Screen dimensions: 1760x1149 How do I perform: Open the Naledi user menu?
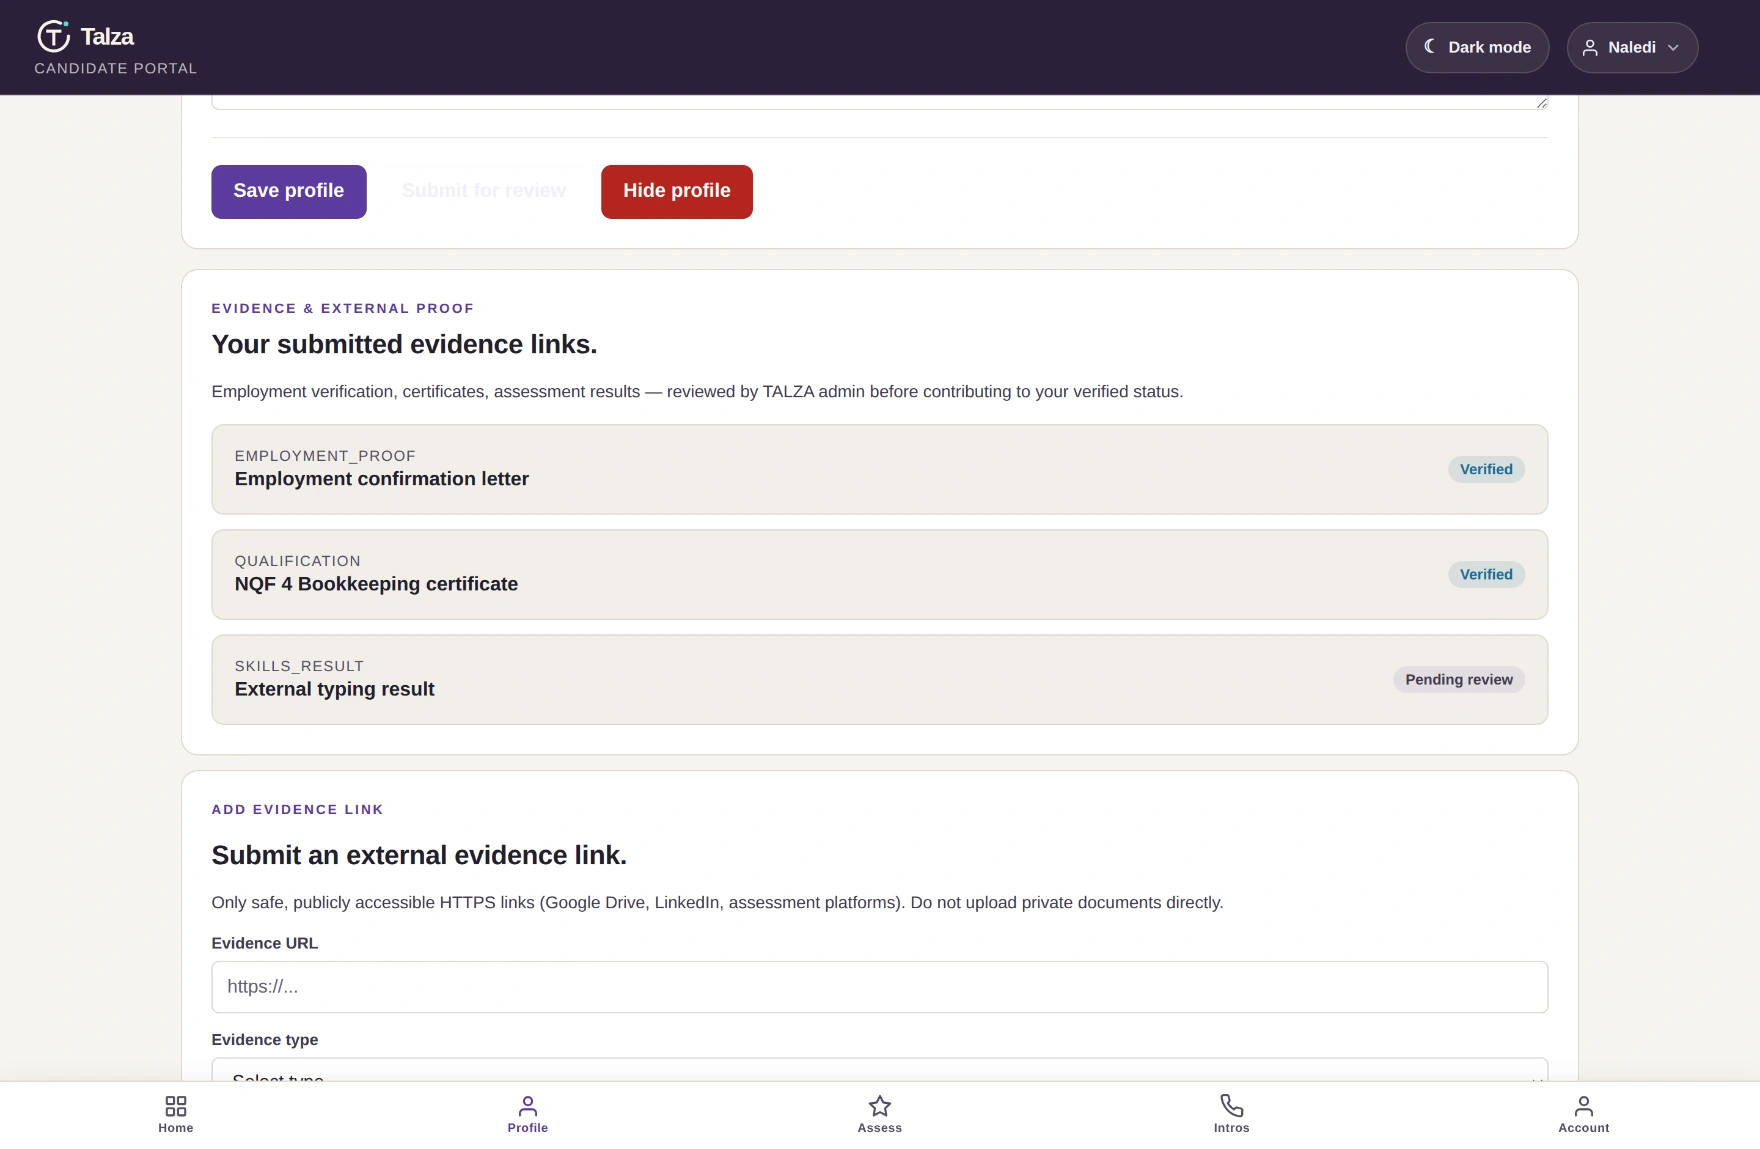[x=1632, y=47]
